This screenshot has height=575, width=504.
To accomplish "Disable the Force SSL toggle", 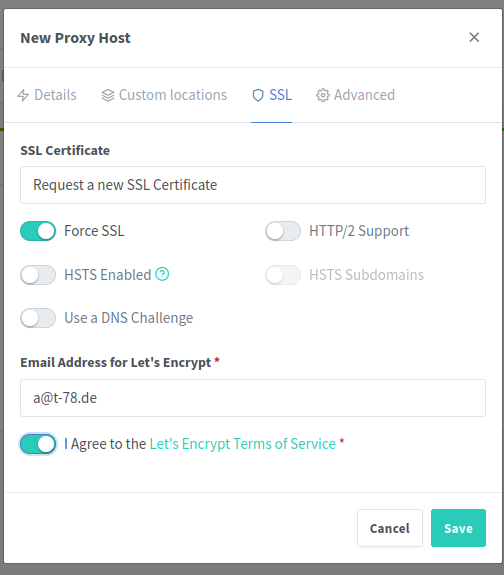I will coord(38,231).
